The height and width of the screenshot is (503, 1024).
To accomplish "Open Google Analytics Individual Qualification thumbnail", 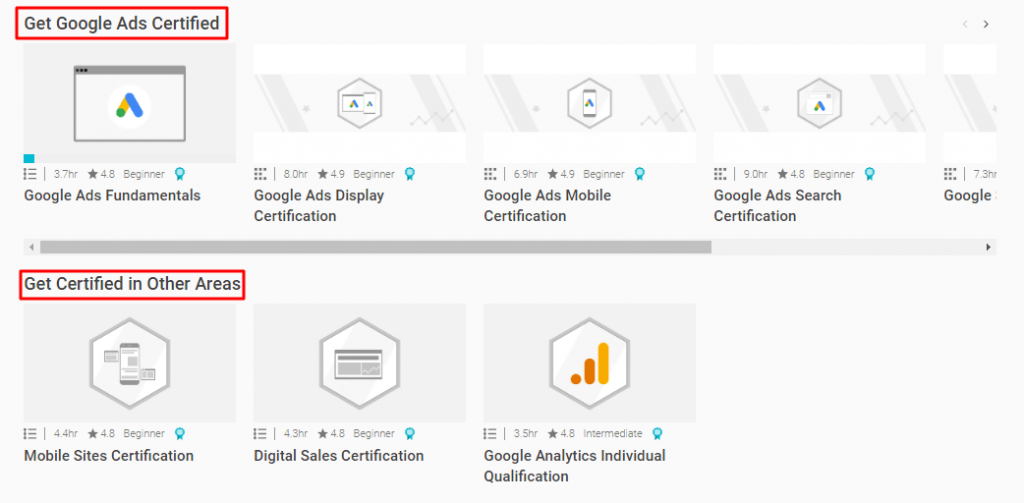I will click(x=589, y=363).
